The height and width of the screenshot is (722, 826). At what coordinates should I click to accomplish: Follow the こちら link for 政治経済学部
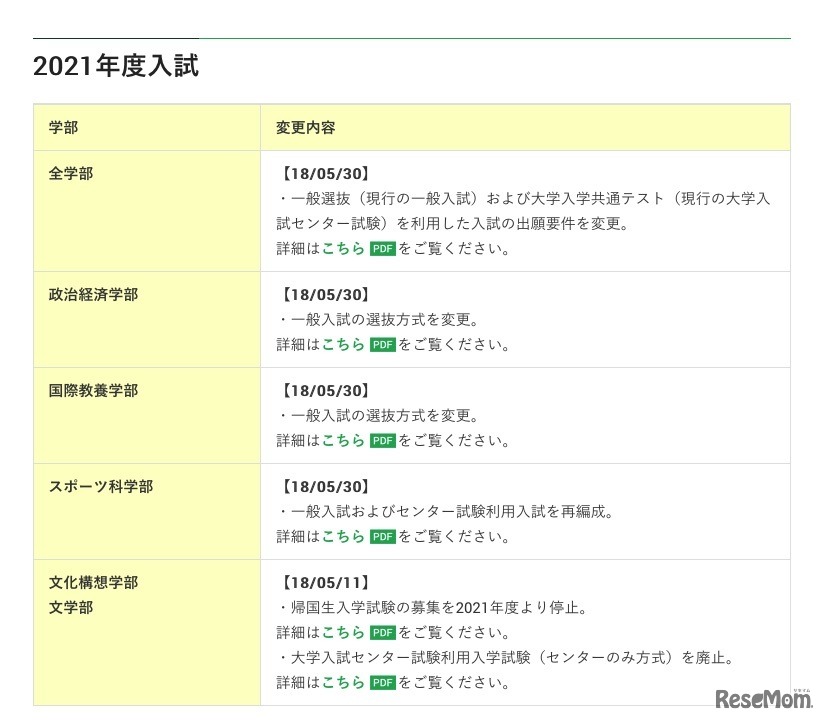pyautogui.click(x=344, y=344)
